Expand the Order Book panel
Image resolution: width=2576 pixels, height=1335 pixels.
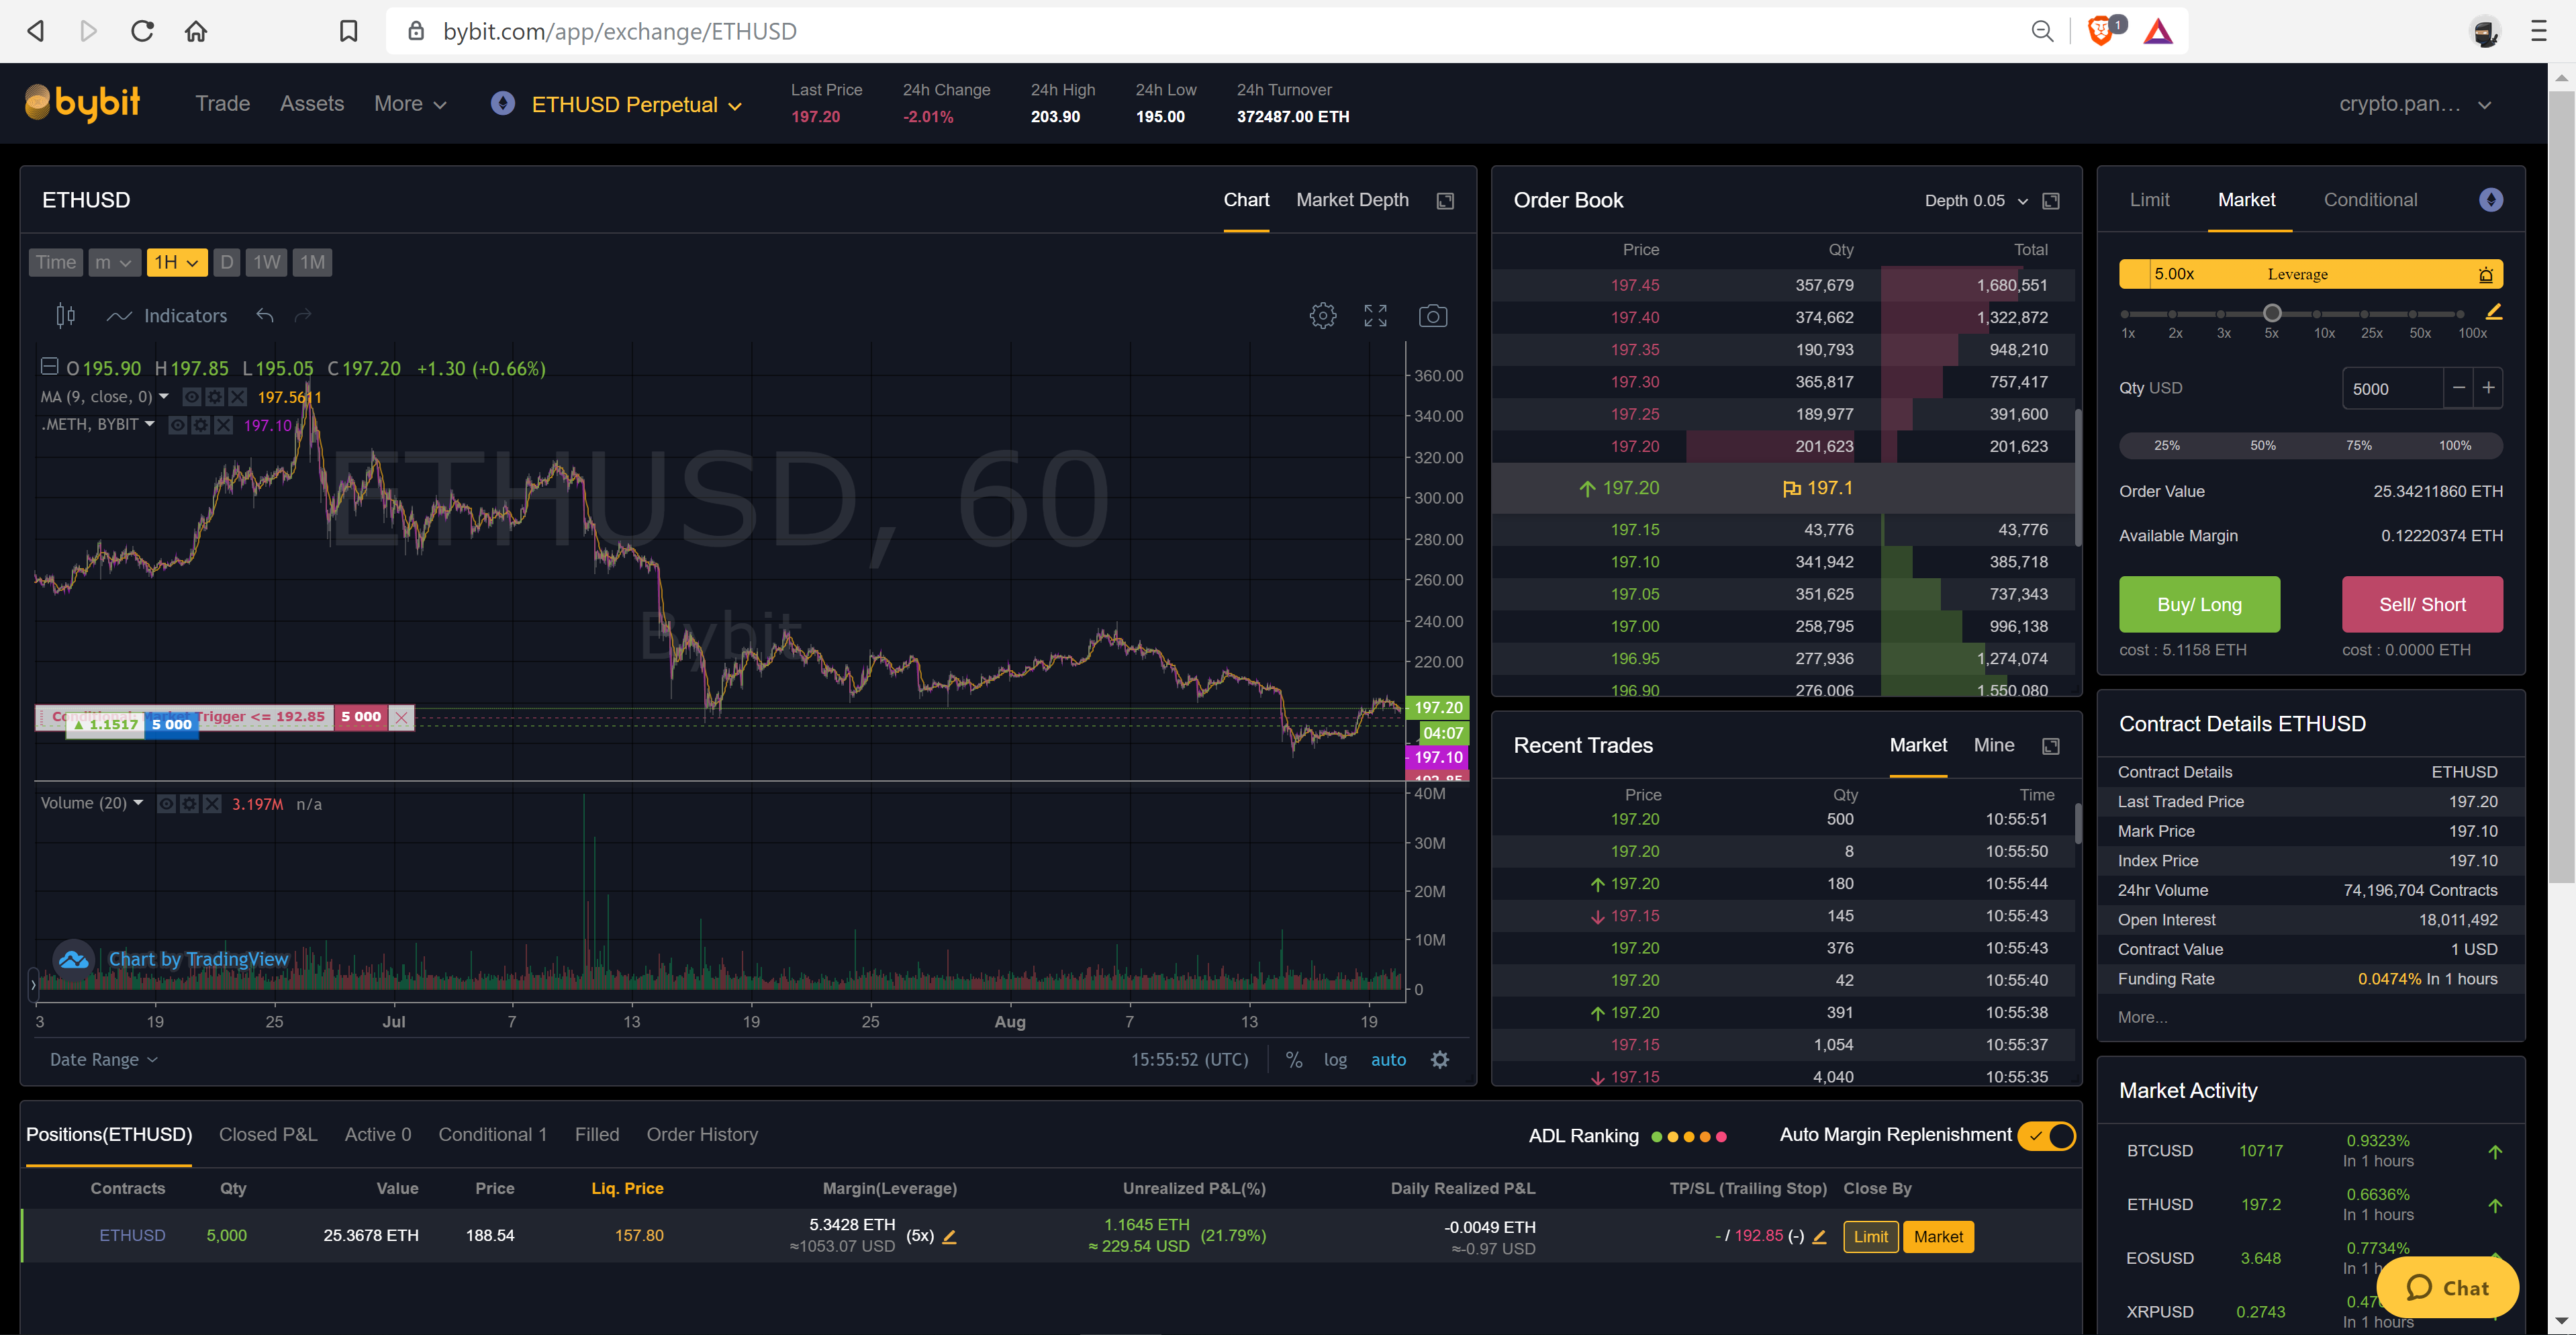click(2051, 201)
